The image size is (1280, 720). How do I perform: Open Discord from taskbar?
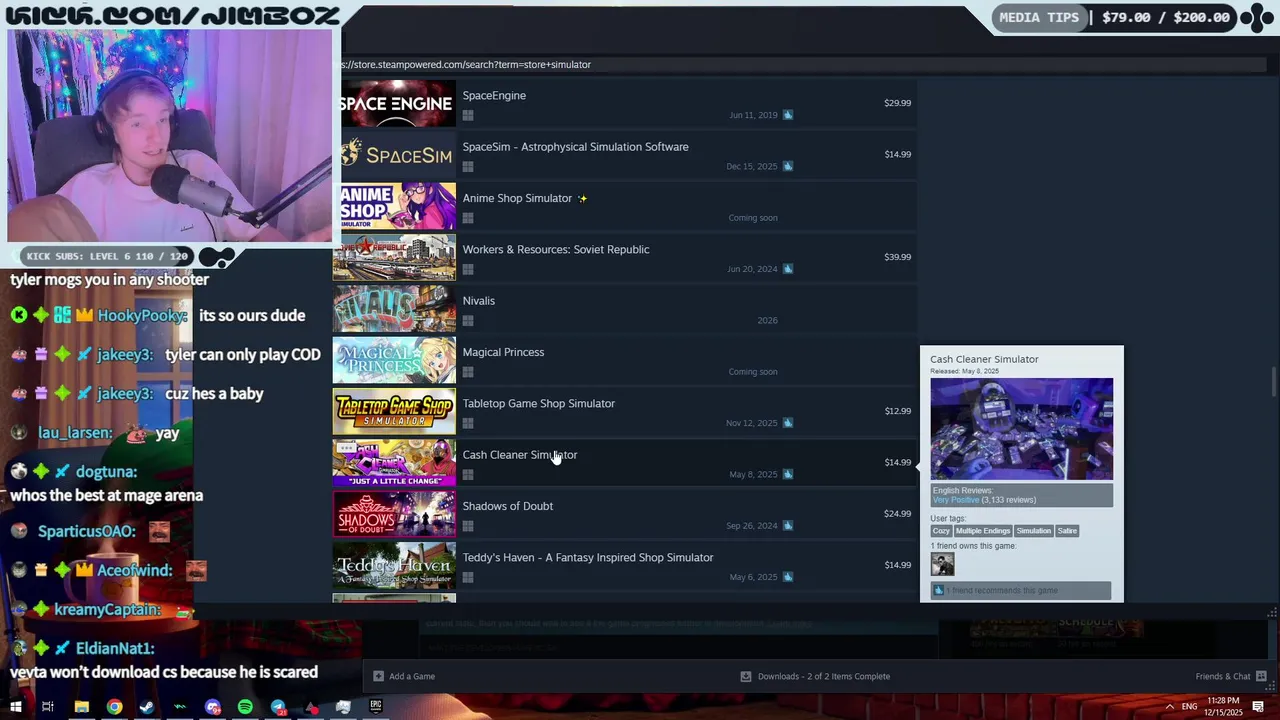click(x=212, y=707)
